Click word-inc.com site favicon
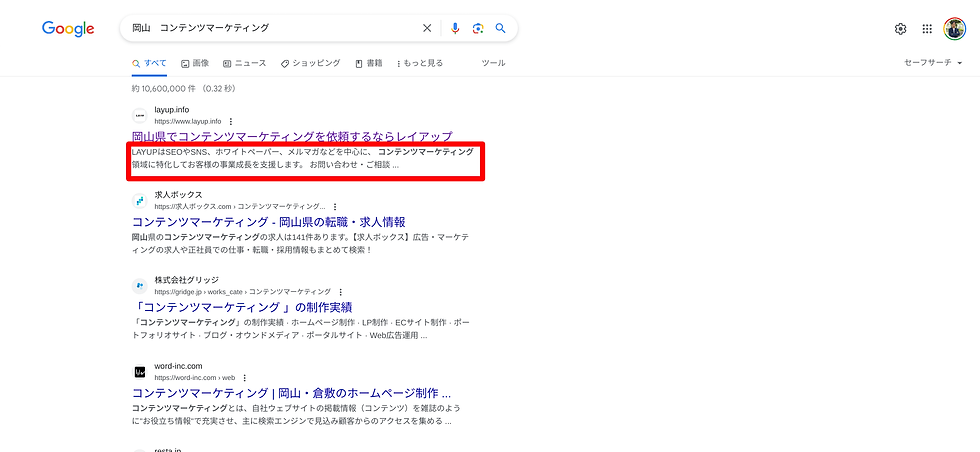The height and width of the screenshot is (452, 980). tap(139, 372)
